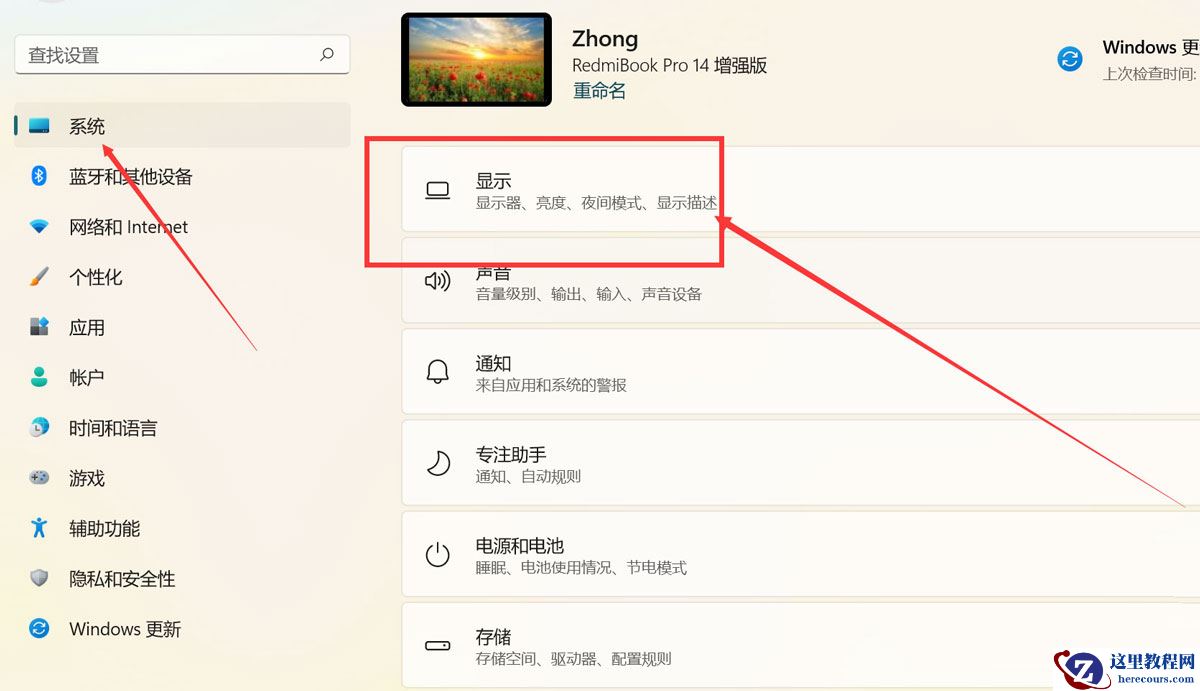This screenshot has width=1200, height=691.
Task: Open the 显示 display settings entry
Action: click(560, 190)
